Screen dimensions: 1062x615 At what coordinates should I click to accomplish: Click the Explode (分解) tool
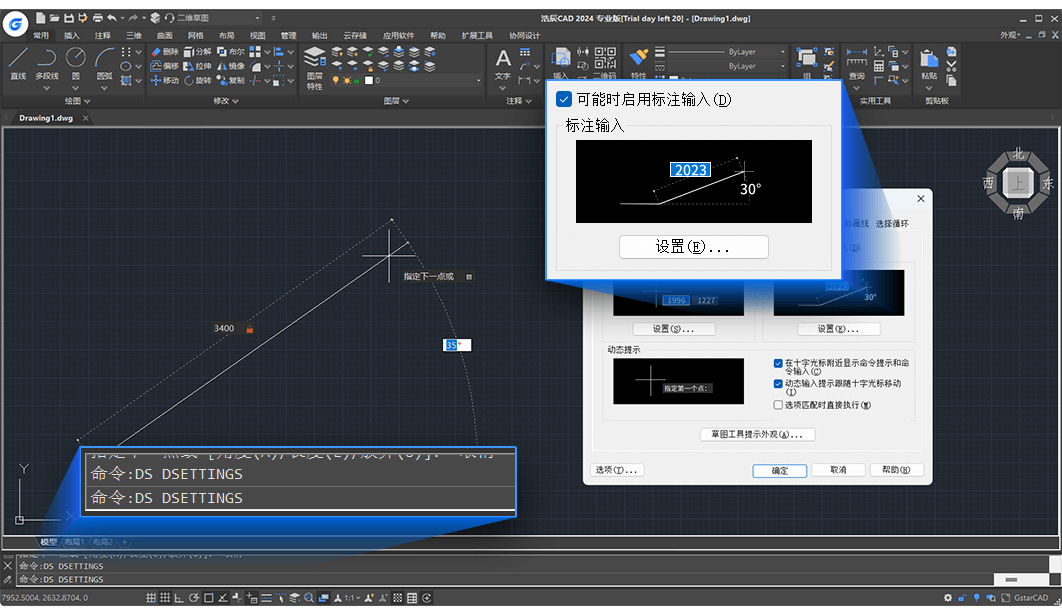pyautogui.click(x=198, y=51)
